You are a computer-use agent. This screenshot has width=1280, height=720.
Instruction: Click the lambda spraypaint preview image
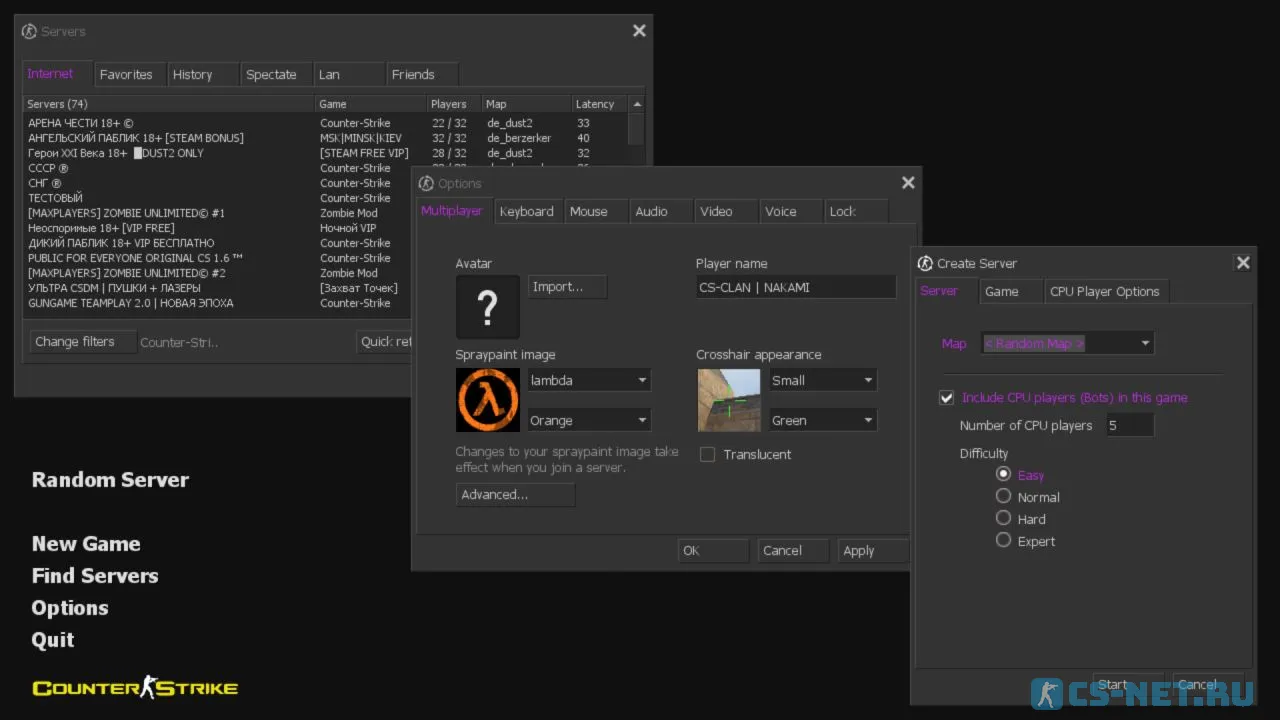point(488,400)
